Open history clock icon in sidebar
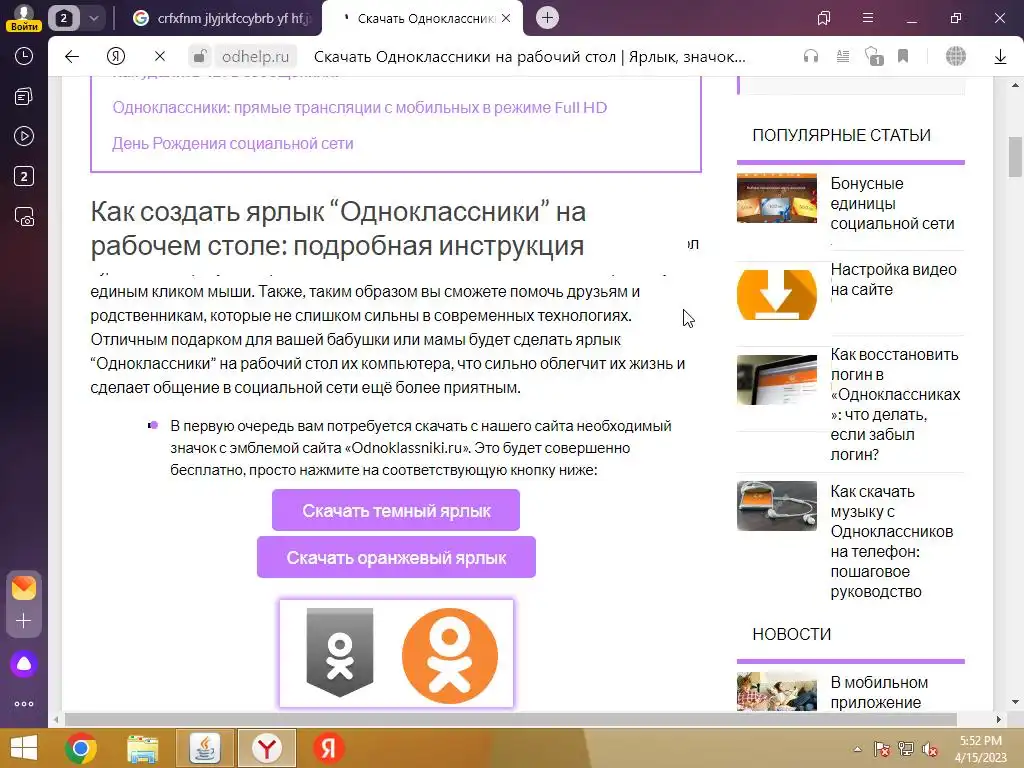Image resolution: width=1024 pixels, height=768 pixels. coord(24,56)
